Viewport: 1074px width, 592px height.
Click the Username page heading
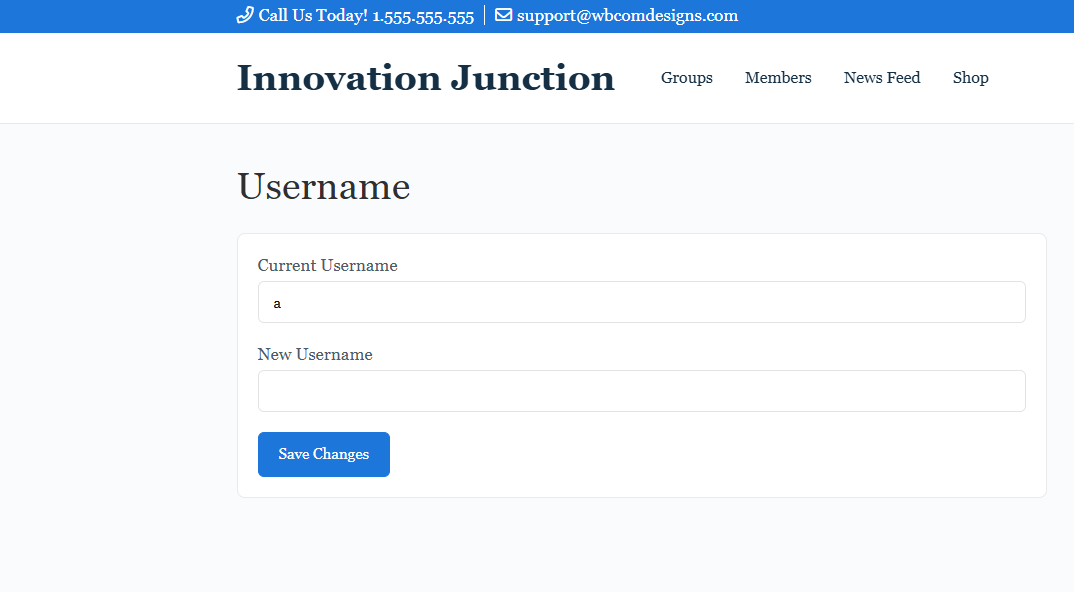tap(323, 187)
